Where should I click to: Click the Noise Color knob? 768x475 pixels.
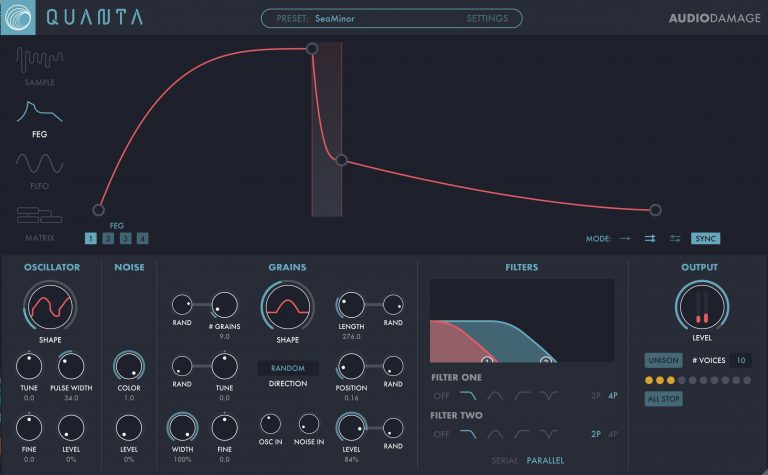pyautogui.click(x=129, y=366)
